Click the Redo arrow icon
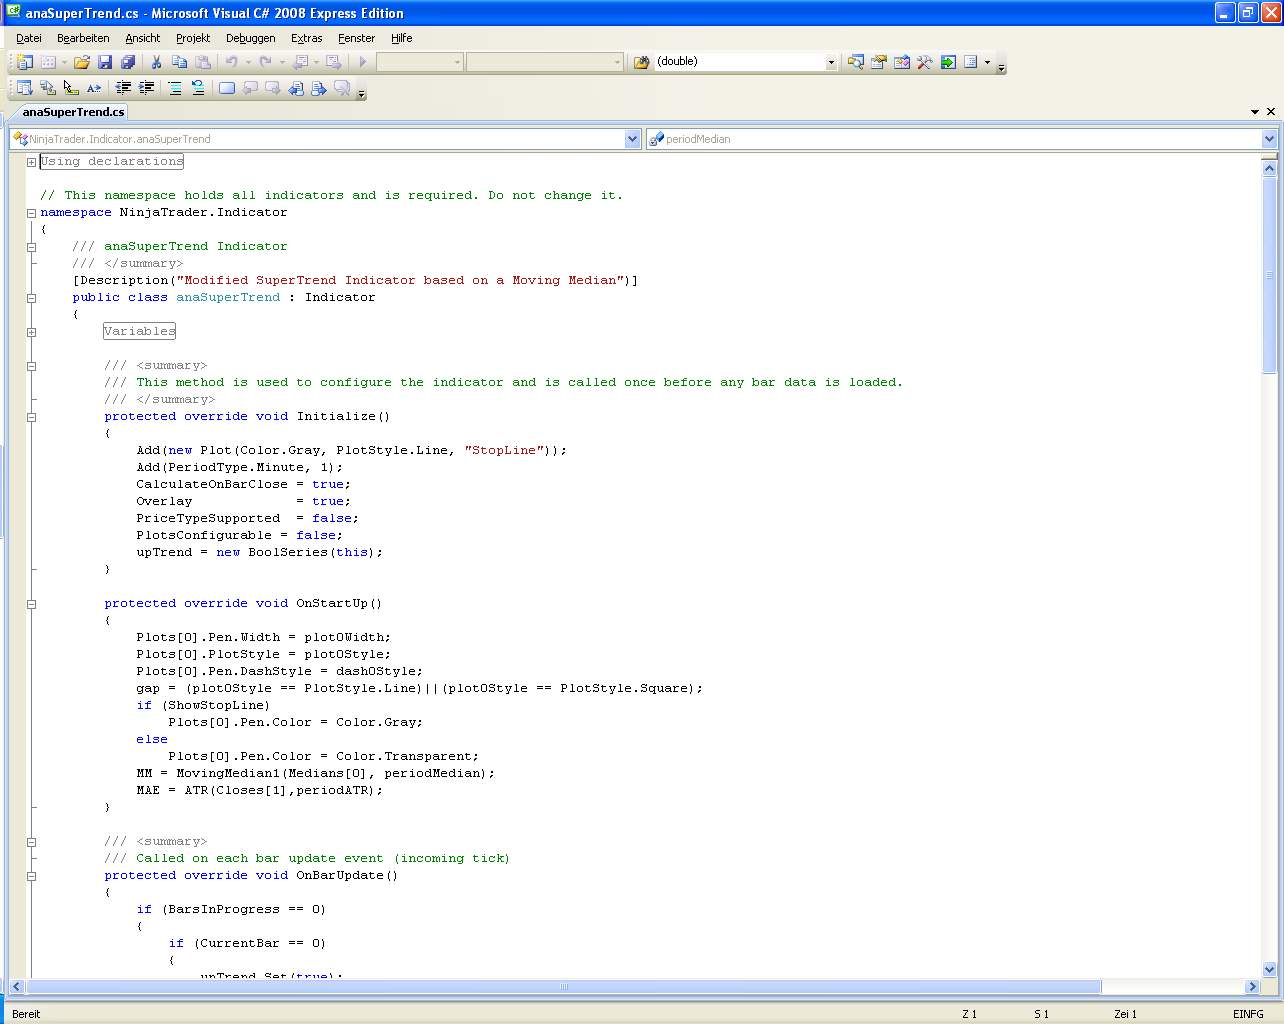The width and height of the screenshot is (1284, 1024). click(266, 62)
